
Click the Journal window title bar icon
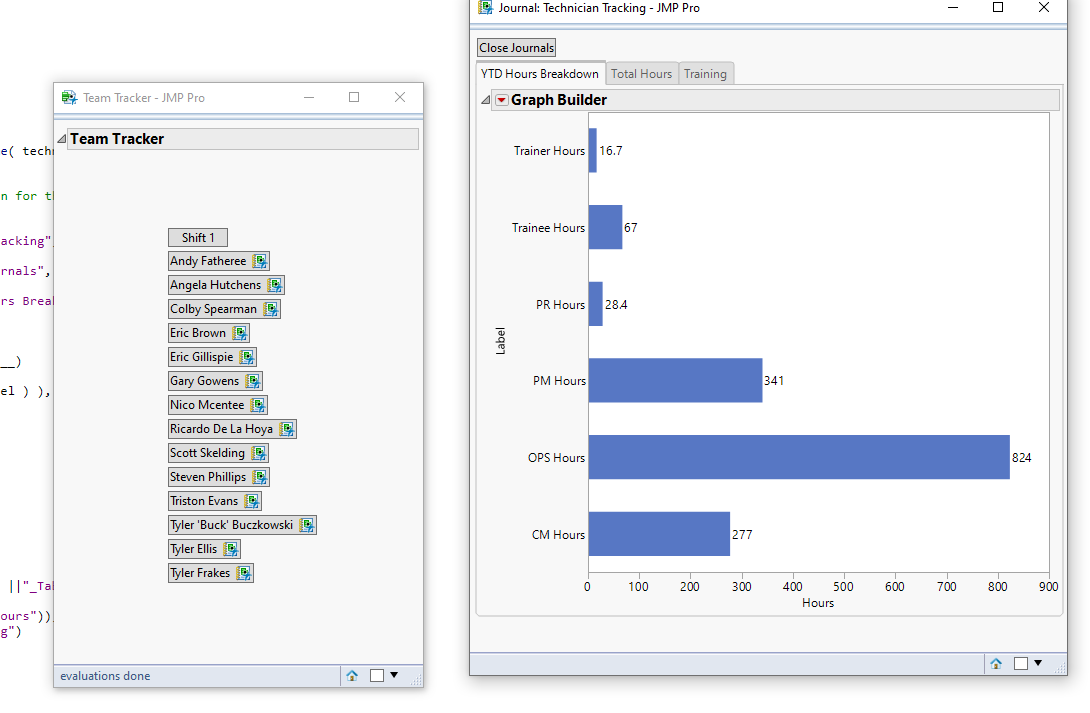click(x=485, y=8)
